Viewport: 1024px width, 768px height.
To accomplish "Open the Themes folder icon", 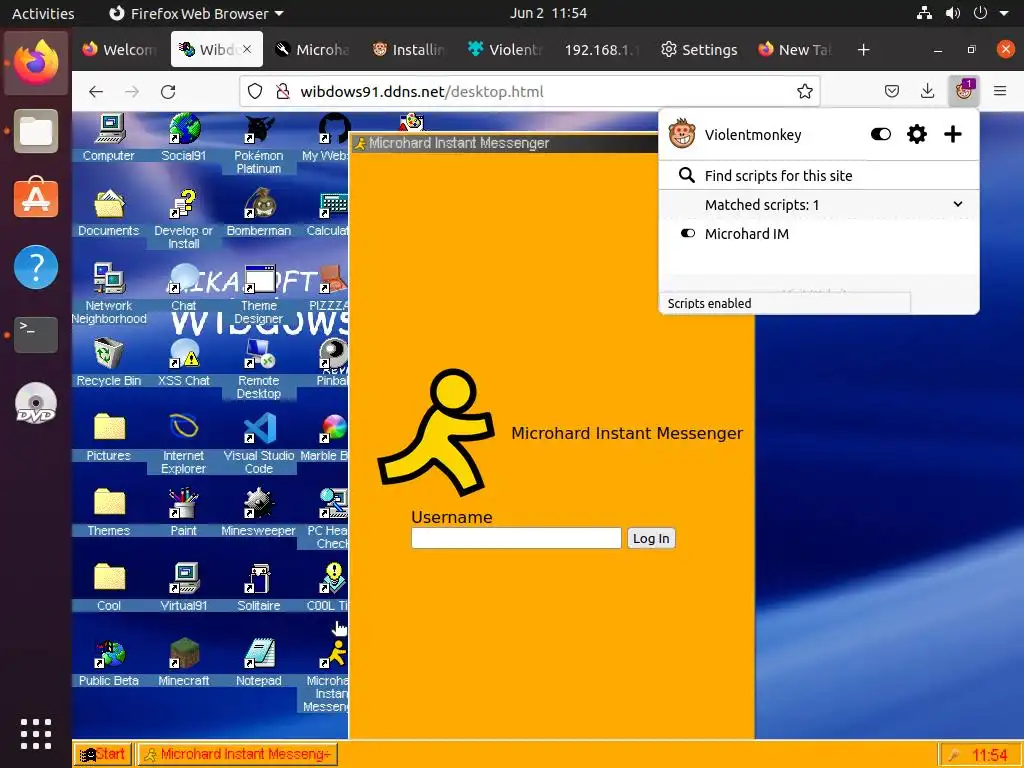I will [108, 513].
